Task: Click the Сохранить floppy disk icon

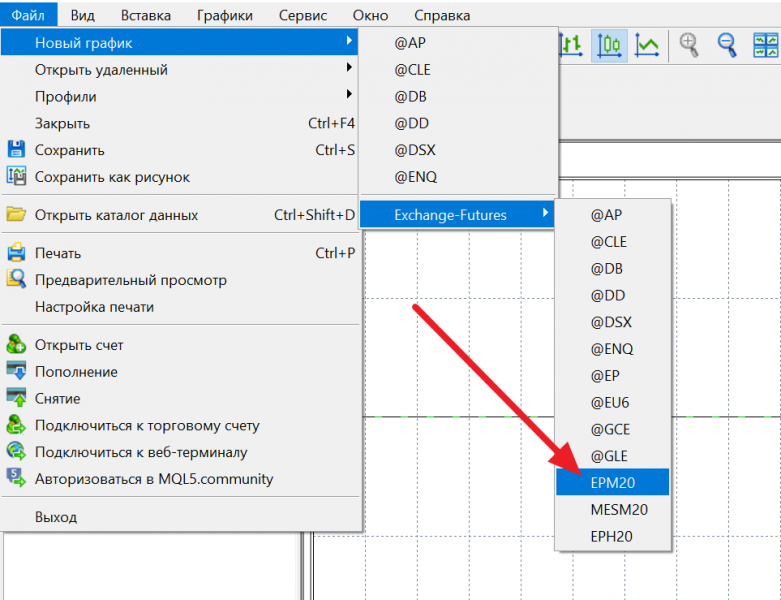Action: (16, 150)
